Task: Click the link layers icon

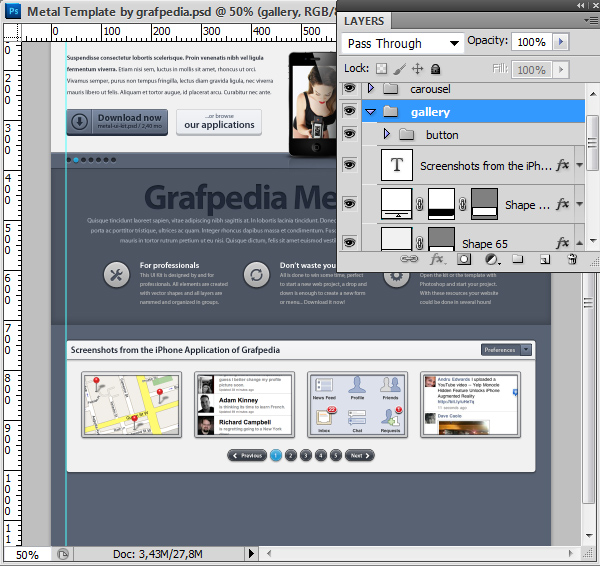Action: (x=409, y=258)
